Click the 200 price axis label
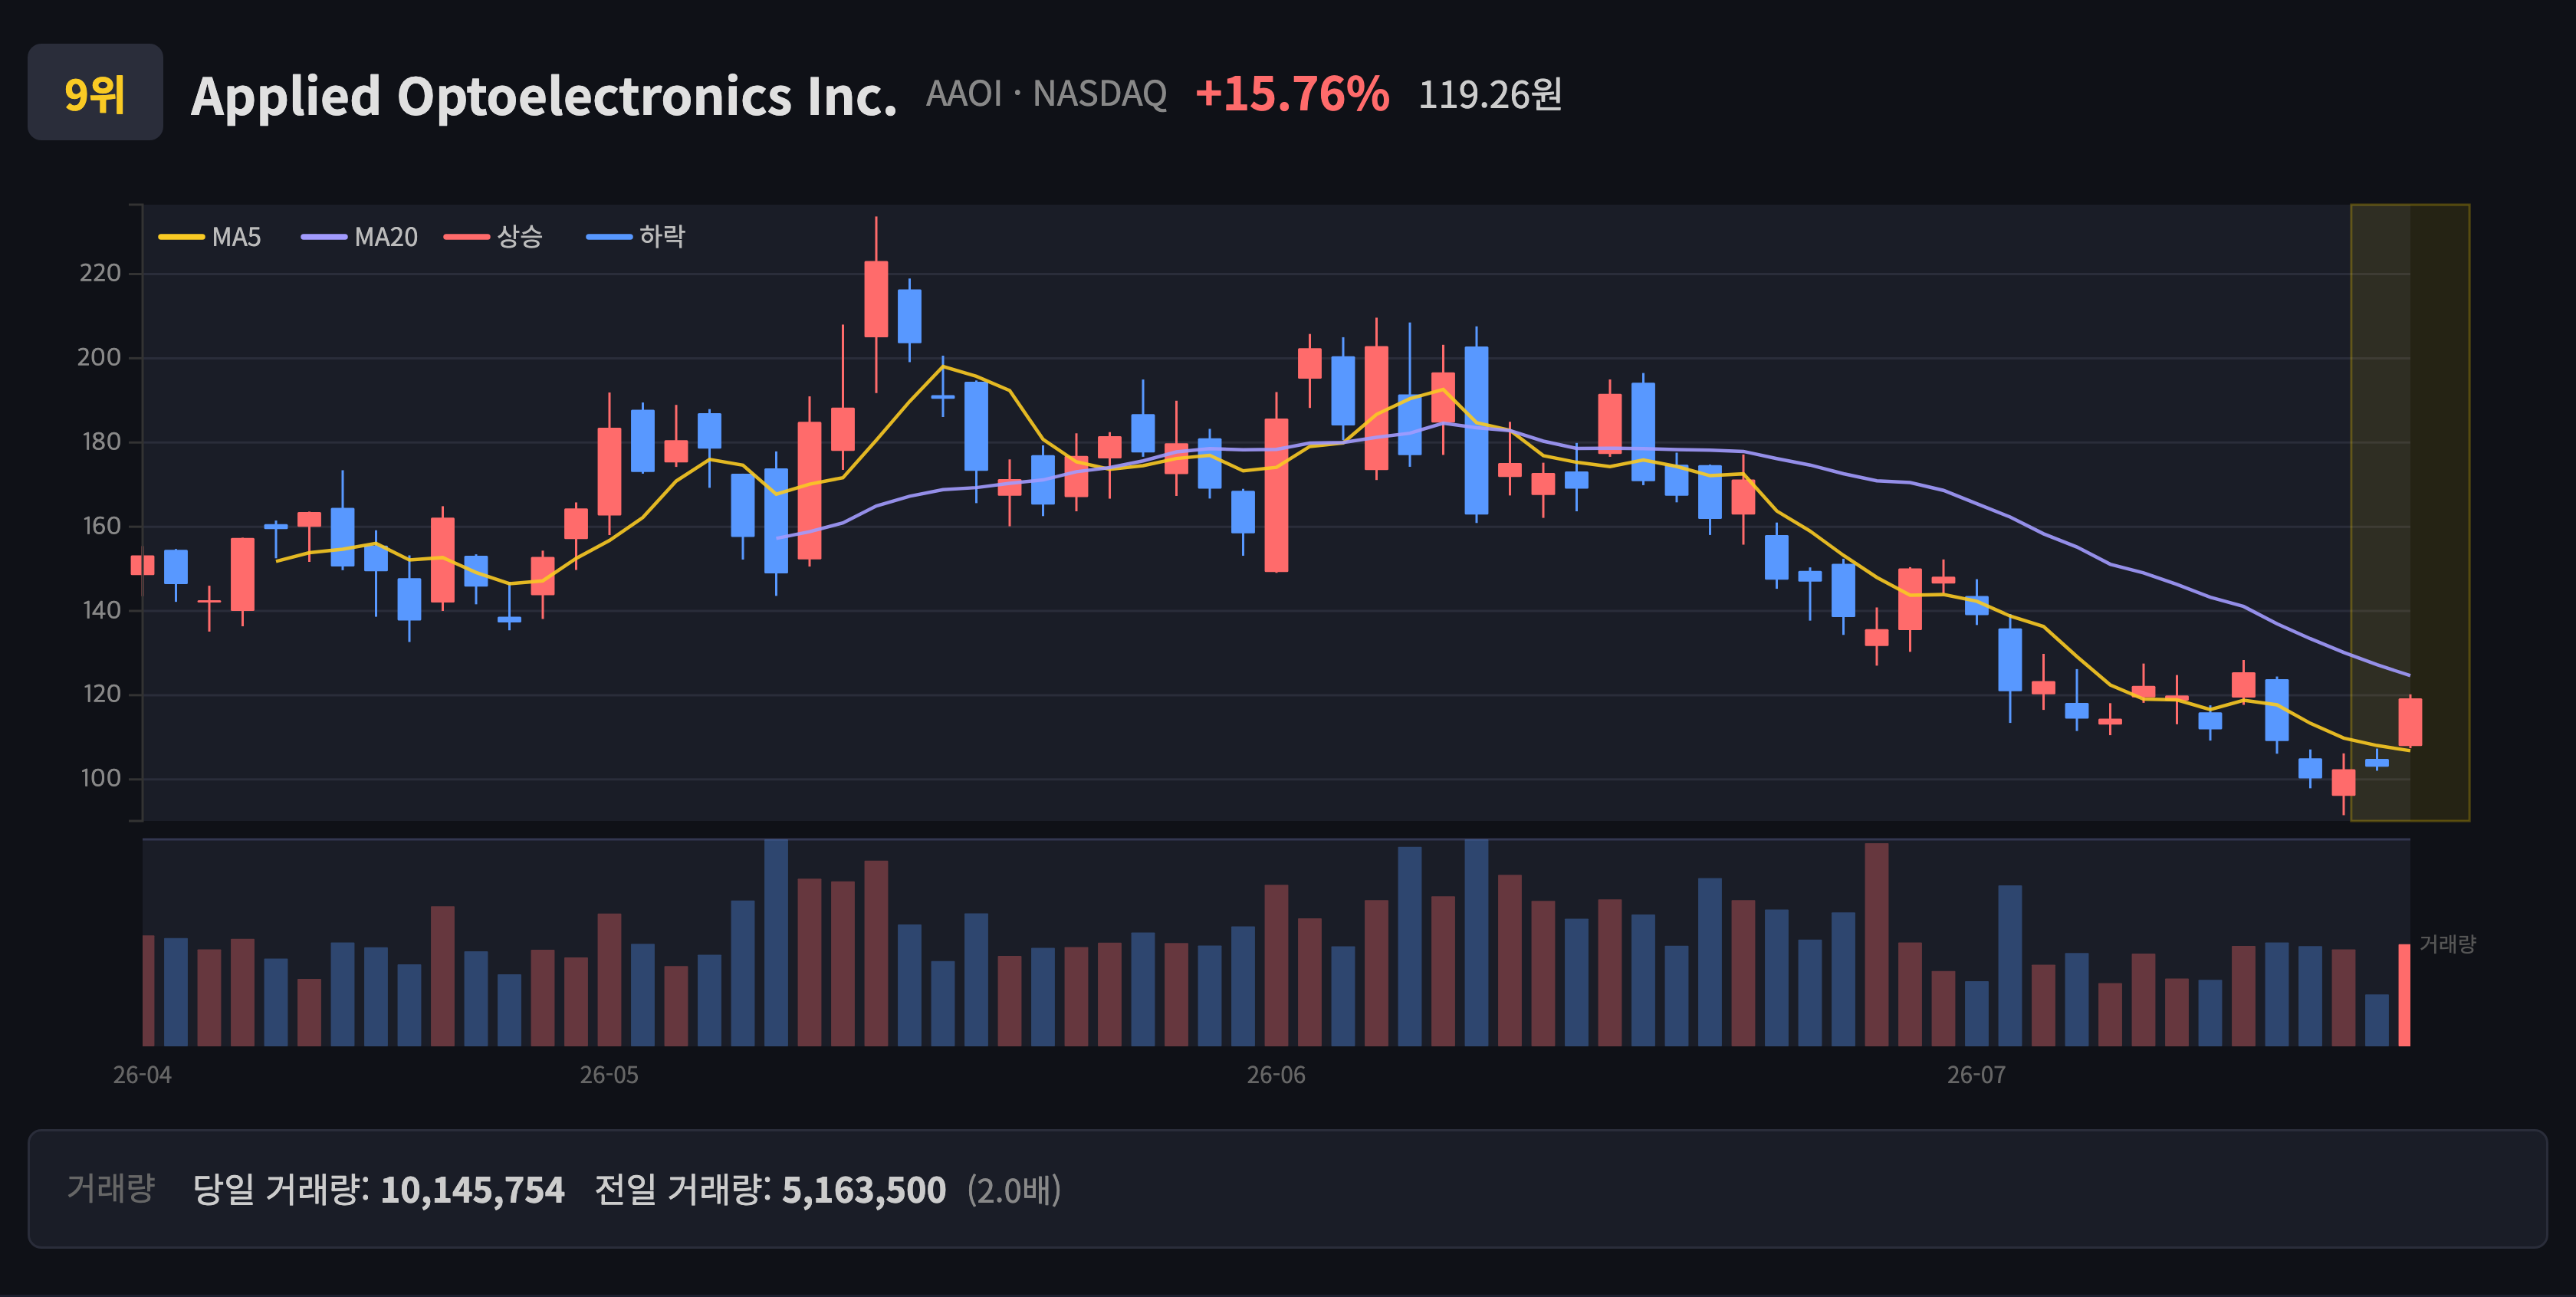Image resolution: width=2576 pixels, height=1297 pixels. tap(99, 357)
